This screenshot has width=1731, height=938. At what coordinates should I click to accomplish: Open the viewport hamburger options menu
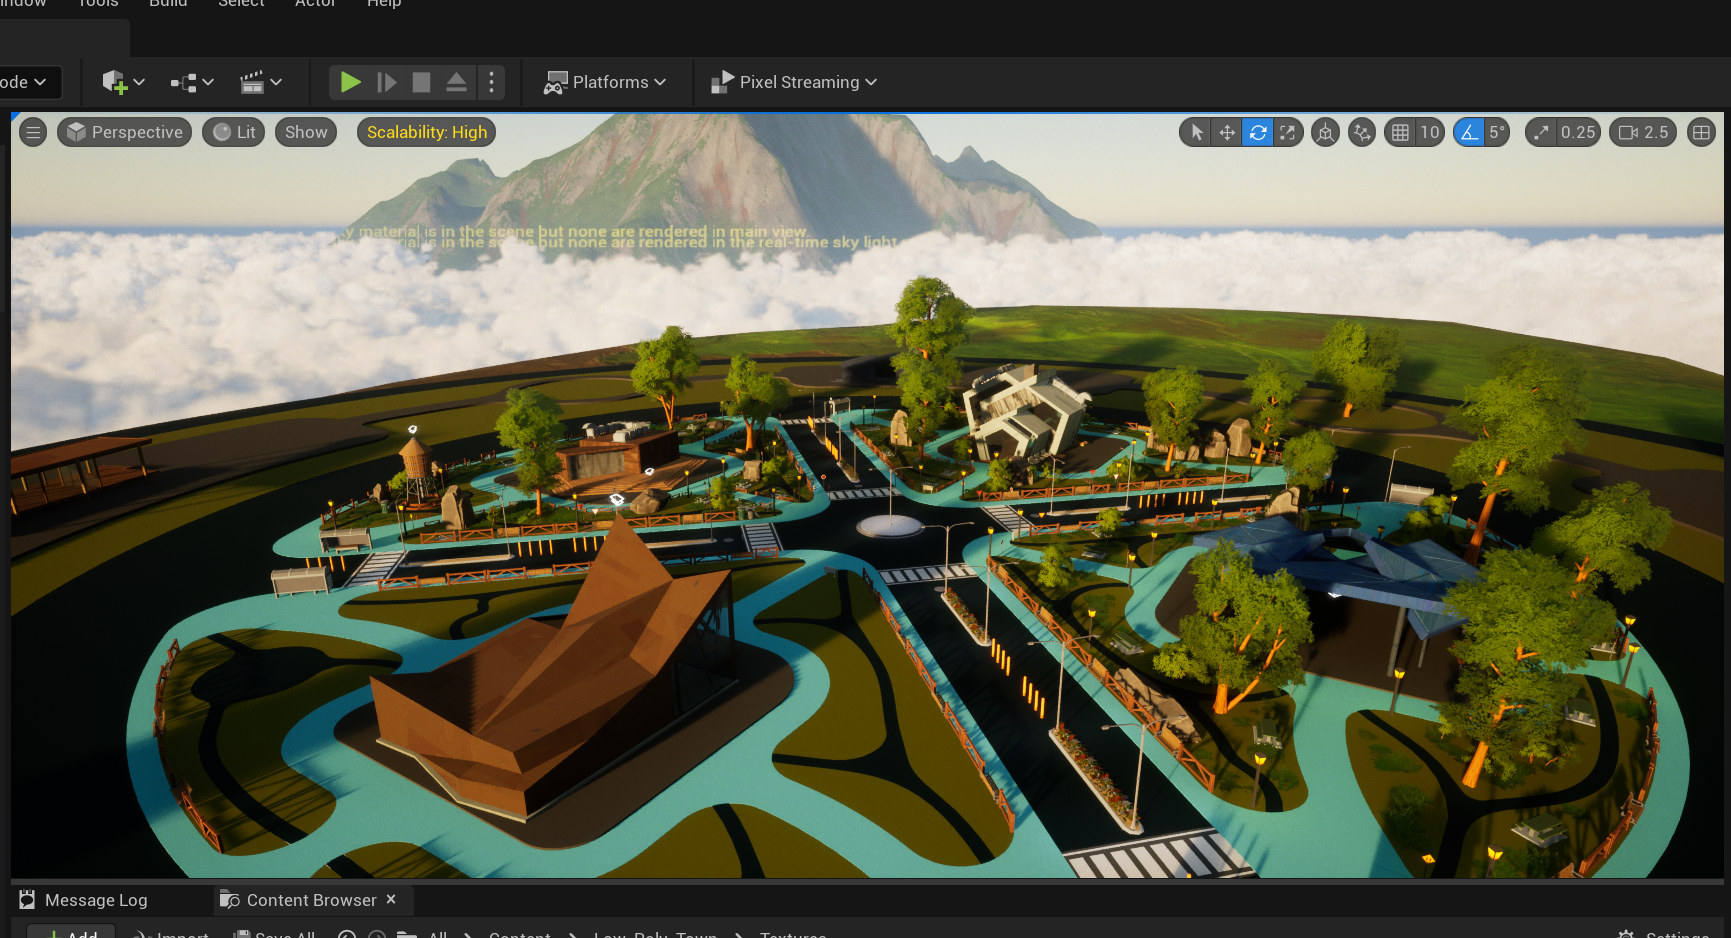tap(33, 131)
